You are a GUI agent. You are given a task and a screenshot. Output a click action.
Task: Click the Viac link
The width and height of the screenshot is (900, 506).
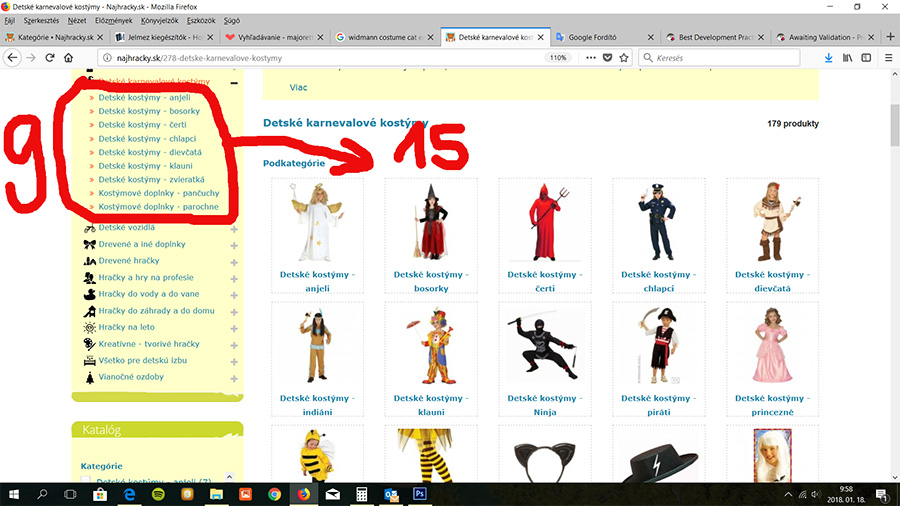pos(298,87)
